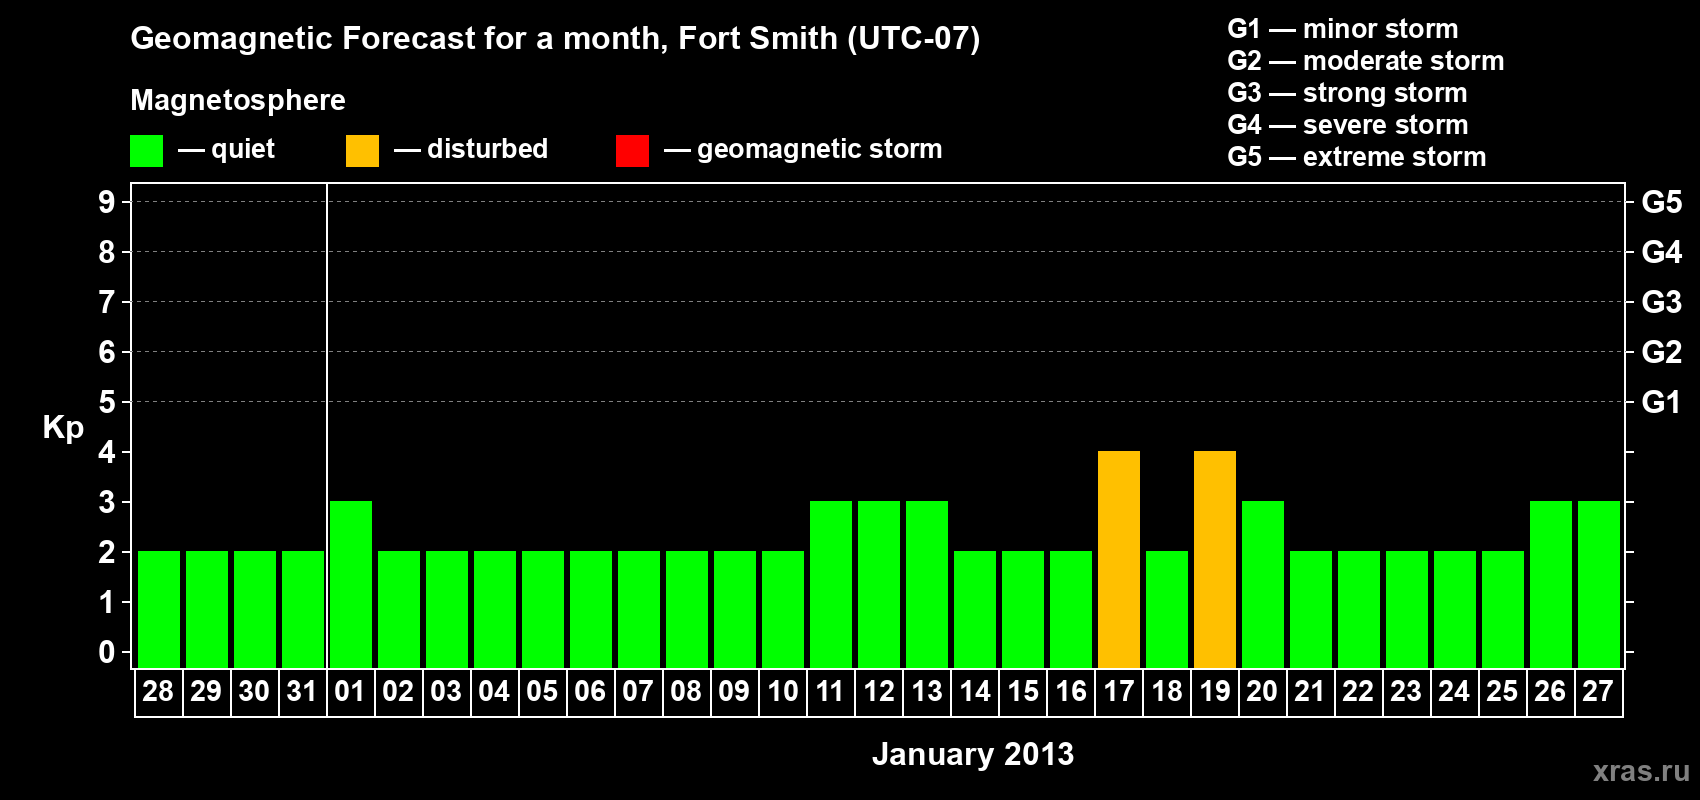This screenshot has height=800, width=1700.
Task: Click the red geomagnetic storm legend swatch
Action: pos(632,151)
